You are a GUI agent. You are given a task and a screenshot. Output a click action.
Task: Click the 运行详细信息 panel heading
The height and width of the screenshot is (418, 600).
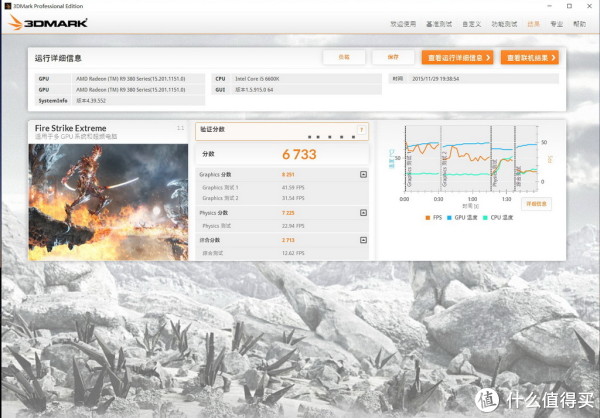(x=58, y=58)
